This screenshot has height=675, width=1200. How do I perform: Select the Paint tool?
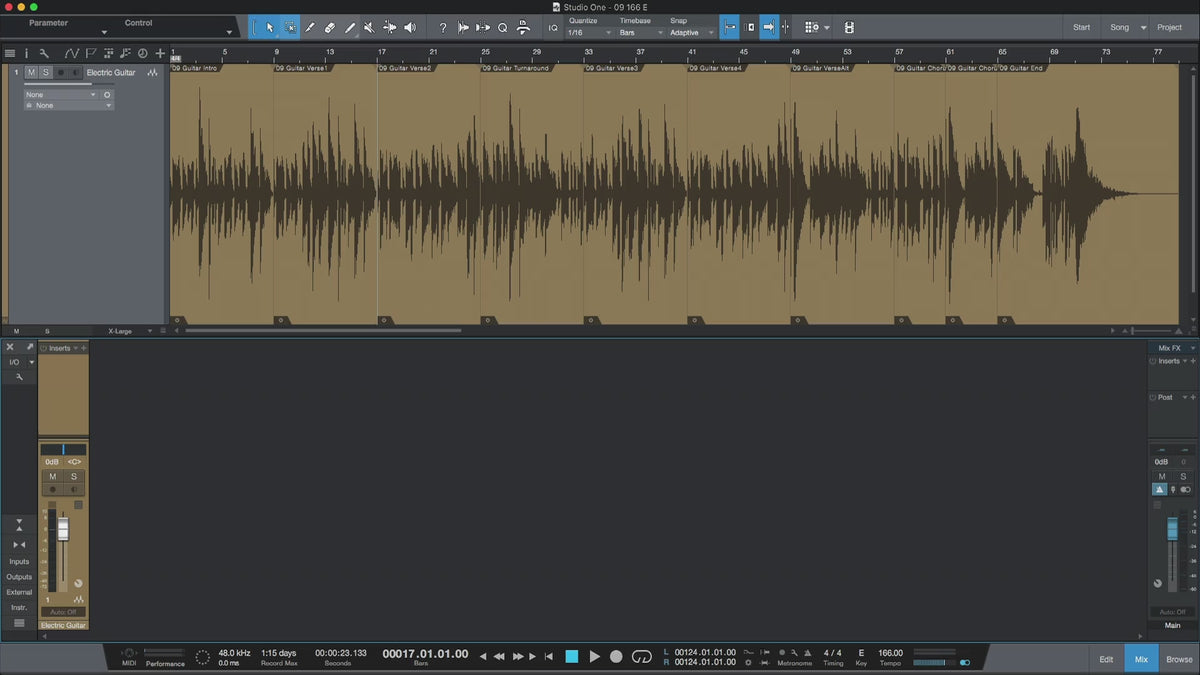point(350,28)
